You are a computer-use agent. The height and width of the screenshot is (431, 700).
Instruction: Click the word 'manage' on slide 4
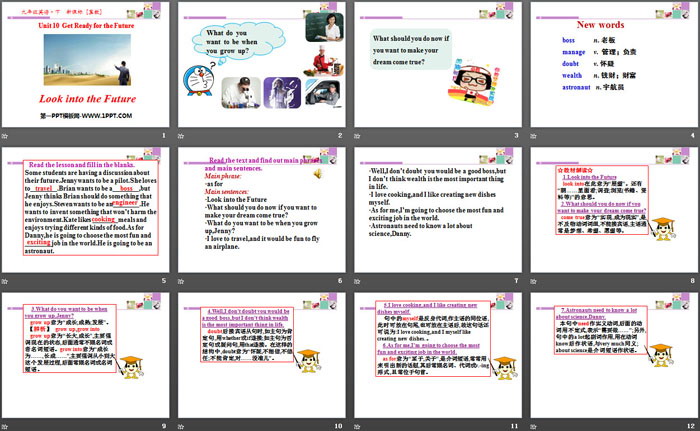(574, 52)
